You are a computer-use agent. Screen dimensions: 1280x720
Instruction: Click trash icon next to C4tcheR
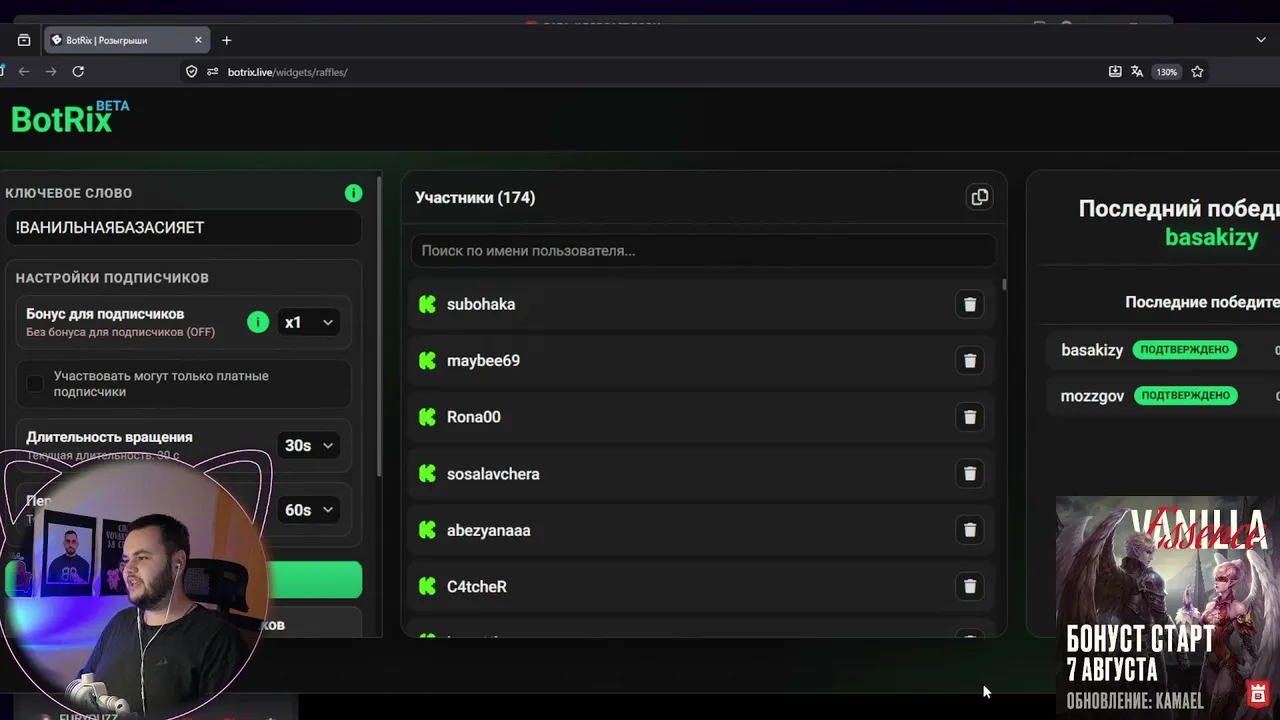[969, 587]
